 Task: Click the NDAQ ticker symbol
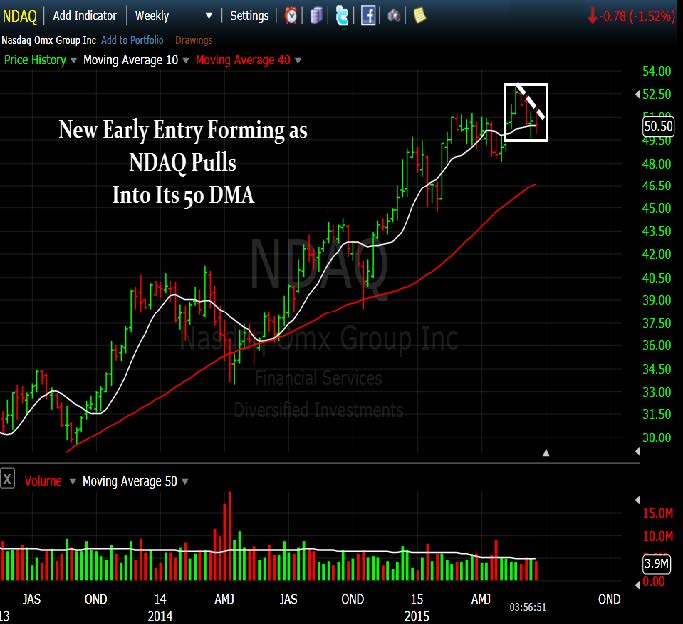[x=20, y=17]
